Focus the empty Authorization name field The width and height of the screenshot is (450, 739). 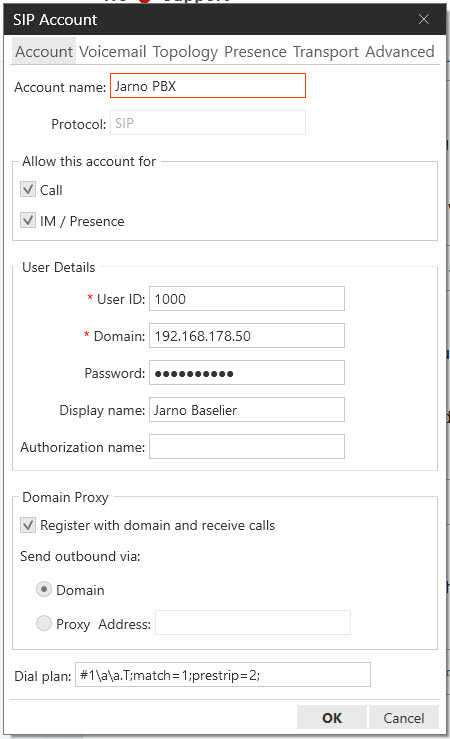(247, 446)
